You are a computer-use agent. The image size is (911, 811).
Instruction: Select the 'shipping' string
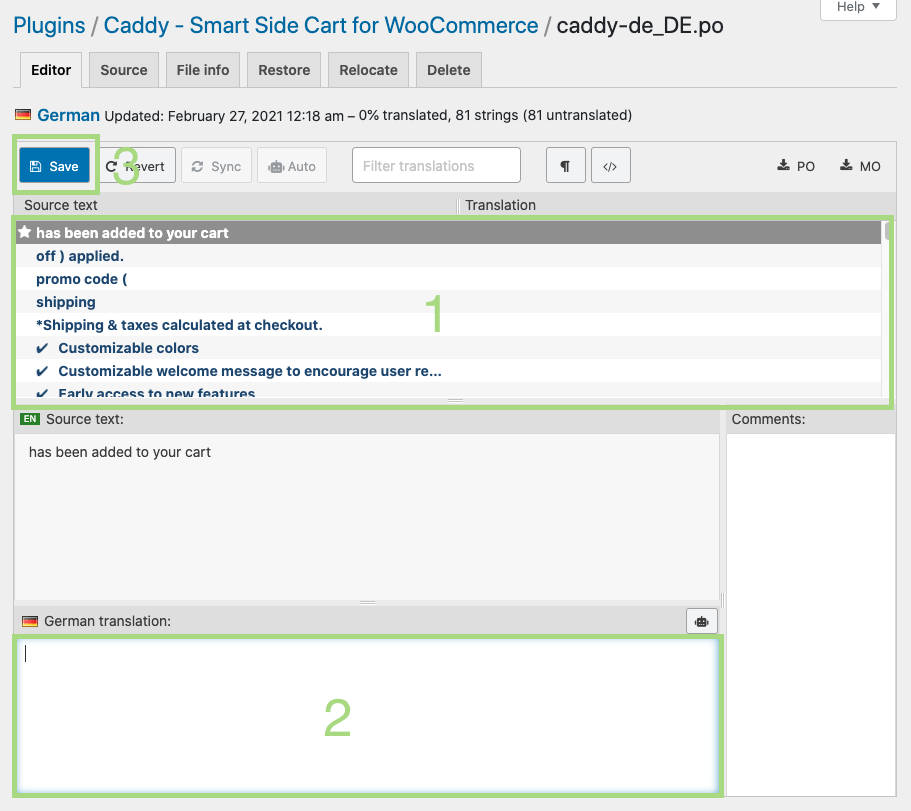click(x=449, y=302)
